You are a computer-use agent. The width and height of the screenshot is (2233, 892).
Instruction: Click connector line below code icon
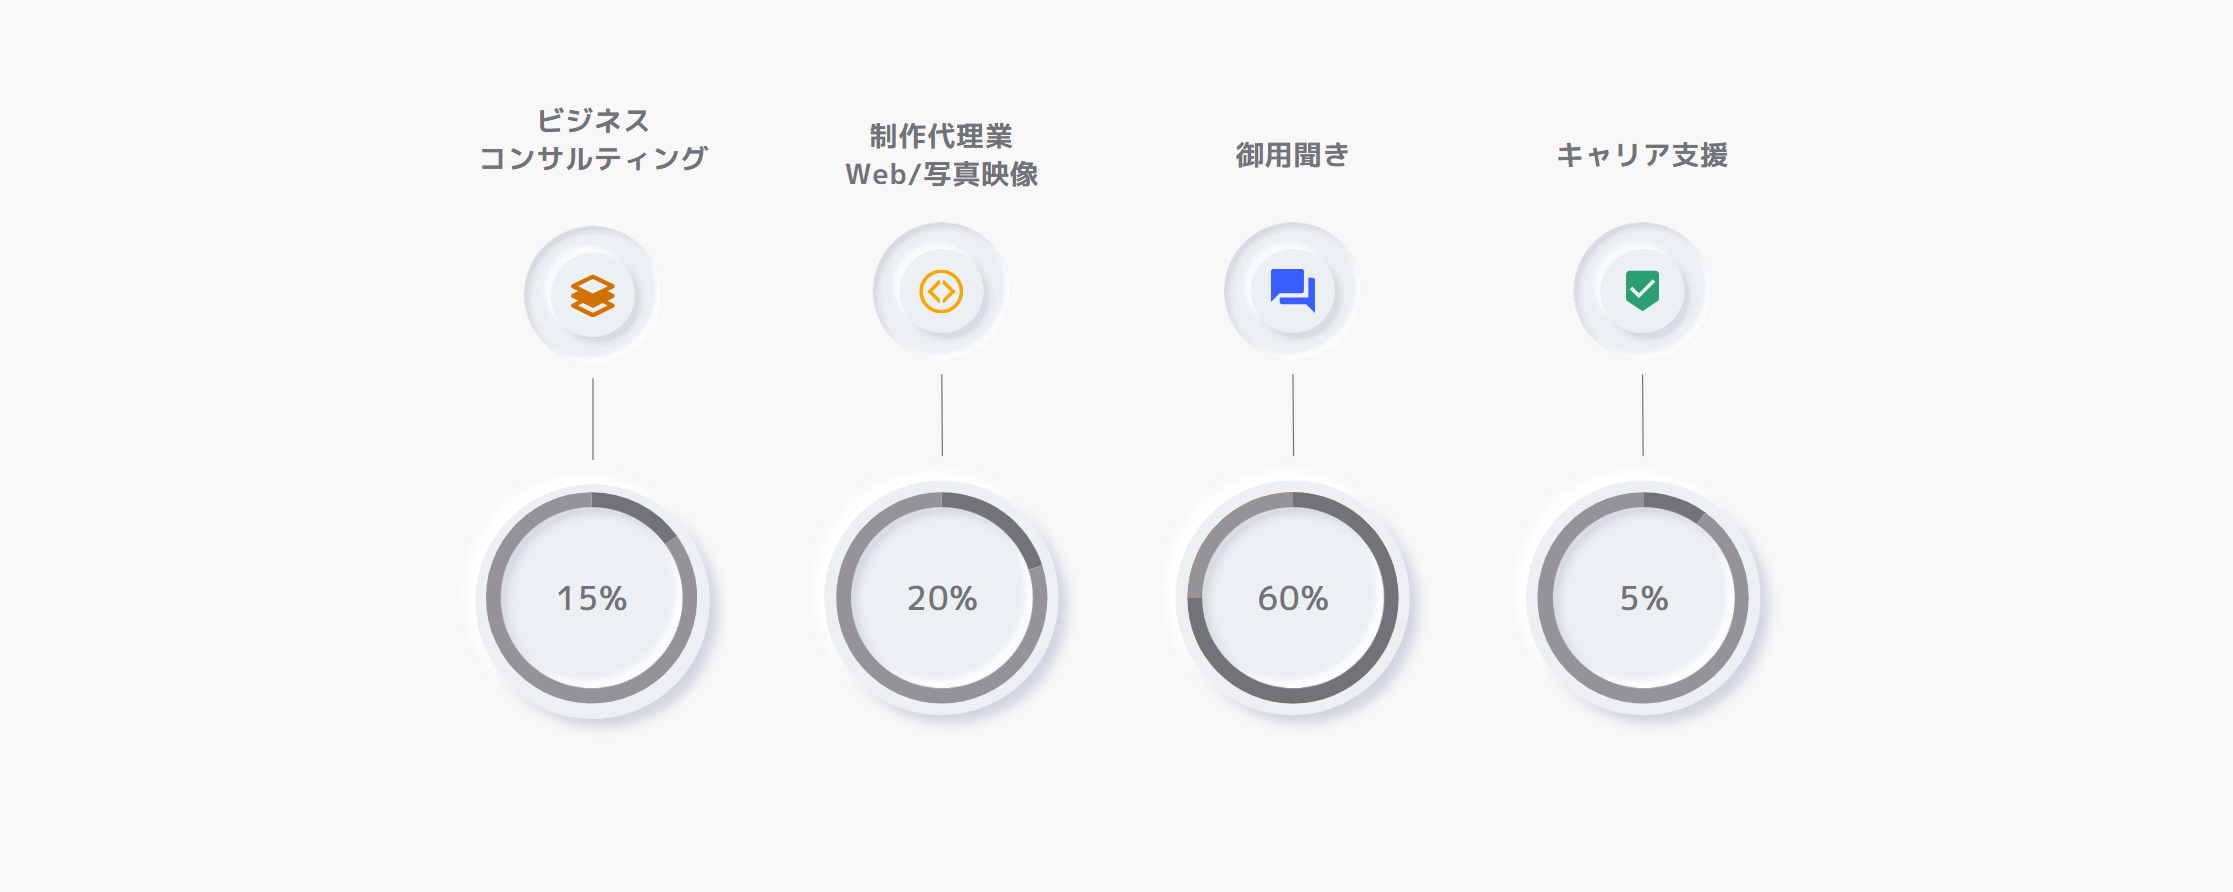942,415
